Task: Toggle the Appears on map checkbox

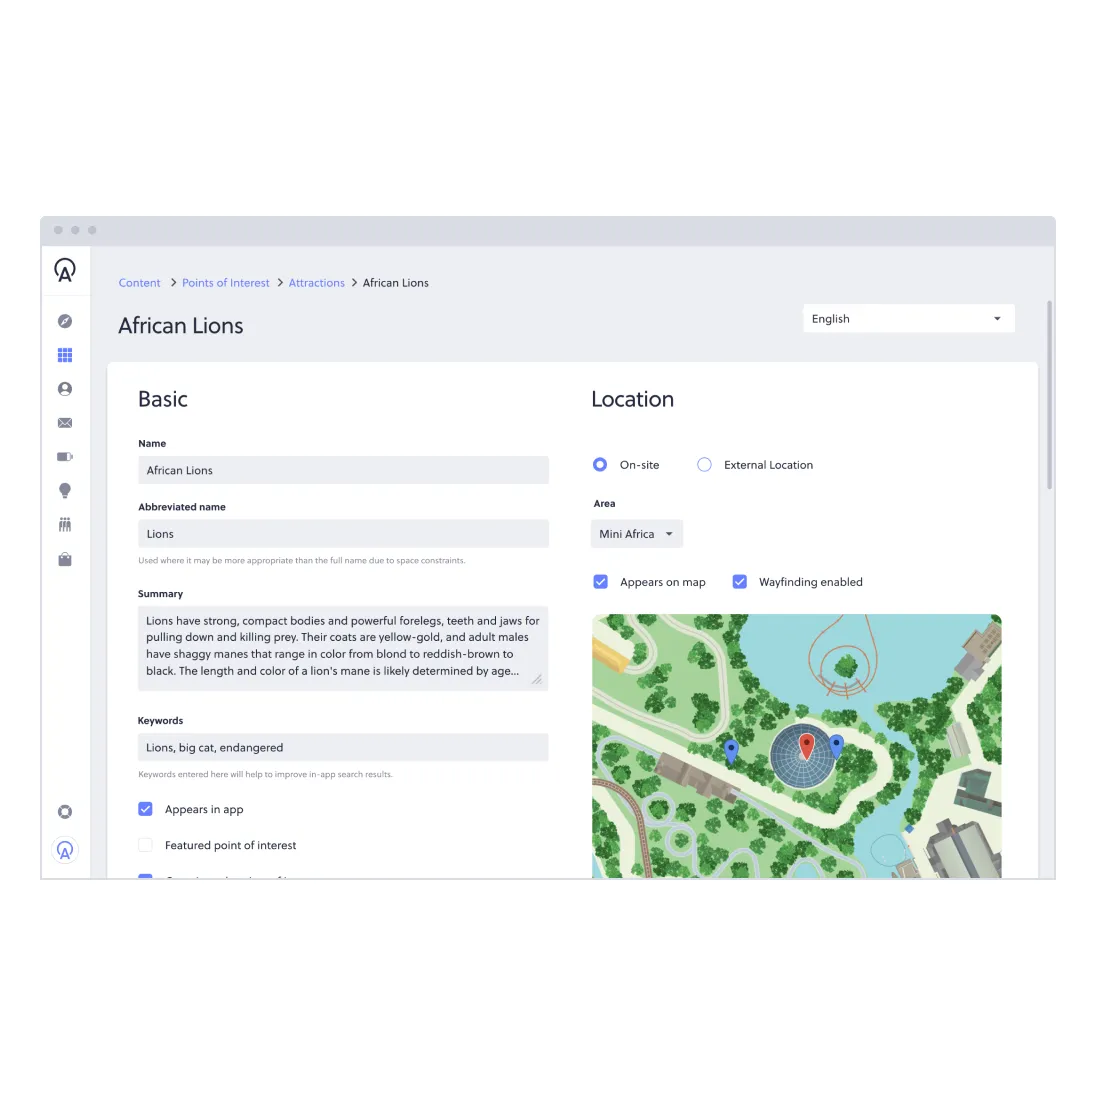Action: [x=600, y=582]
